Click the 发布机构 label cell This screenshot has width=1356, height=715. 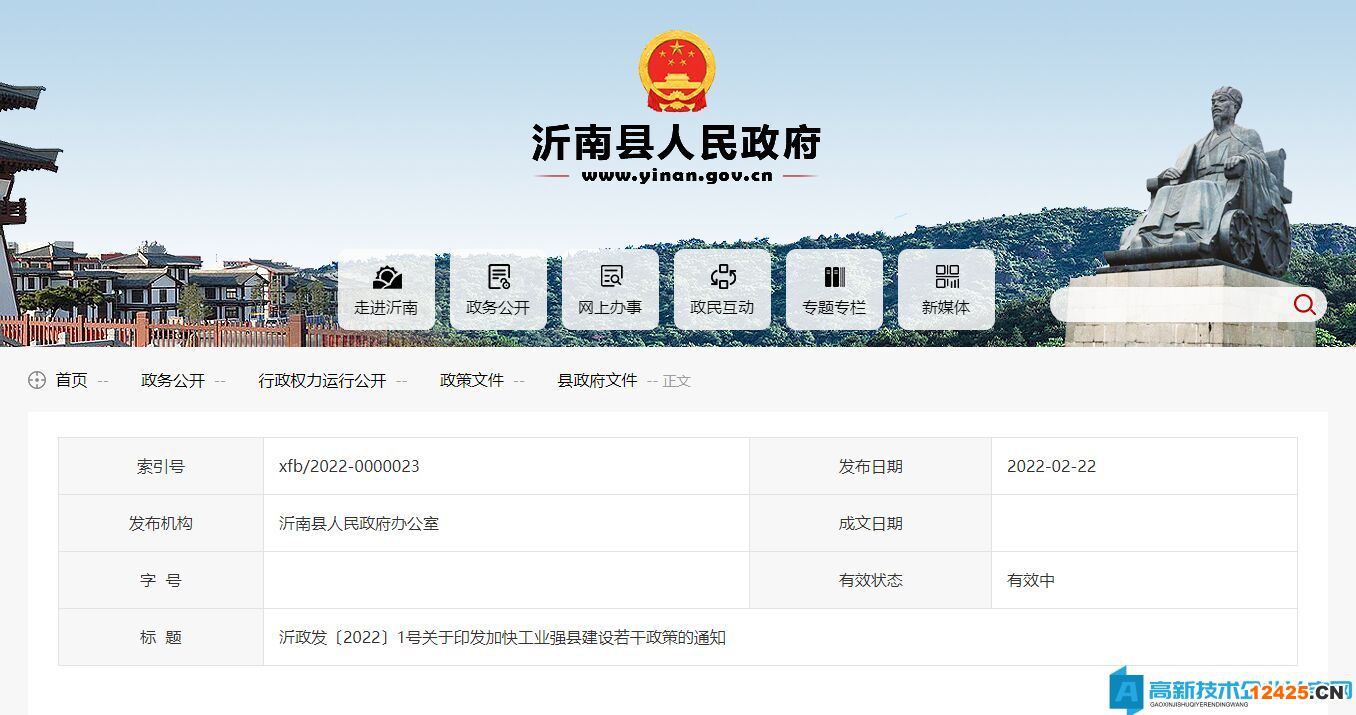point(161,523)
